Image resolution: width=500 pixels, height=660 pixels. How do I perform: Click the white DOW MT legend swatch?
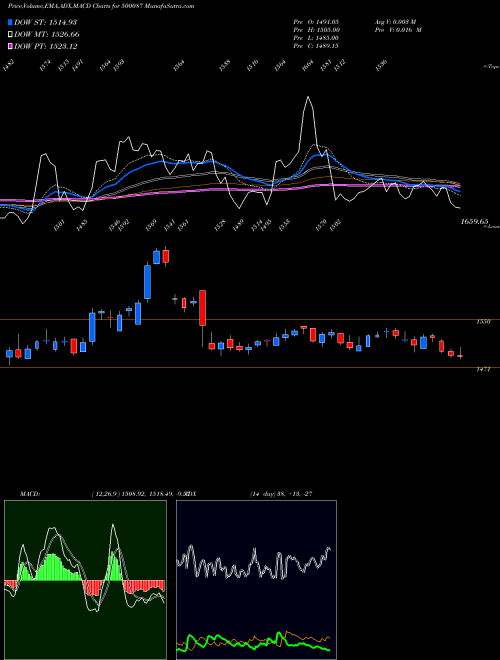[10, 34]
